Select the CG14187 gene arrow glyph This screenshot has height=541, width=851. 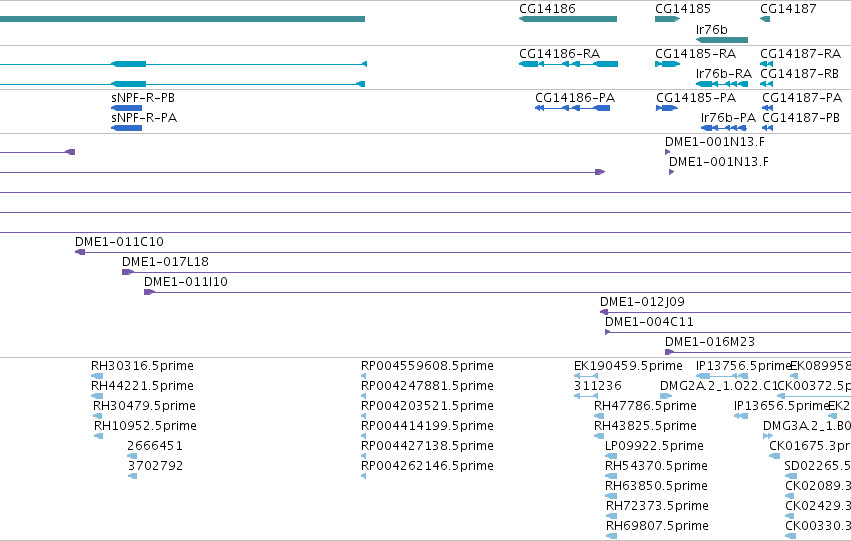[765, 19]
